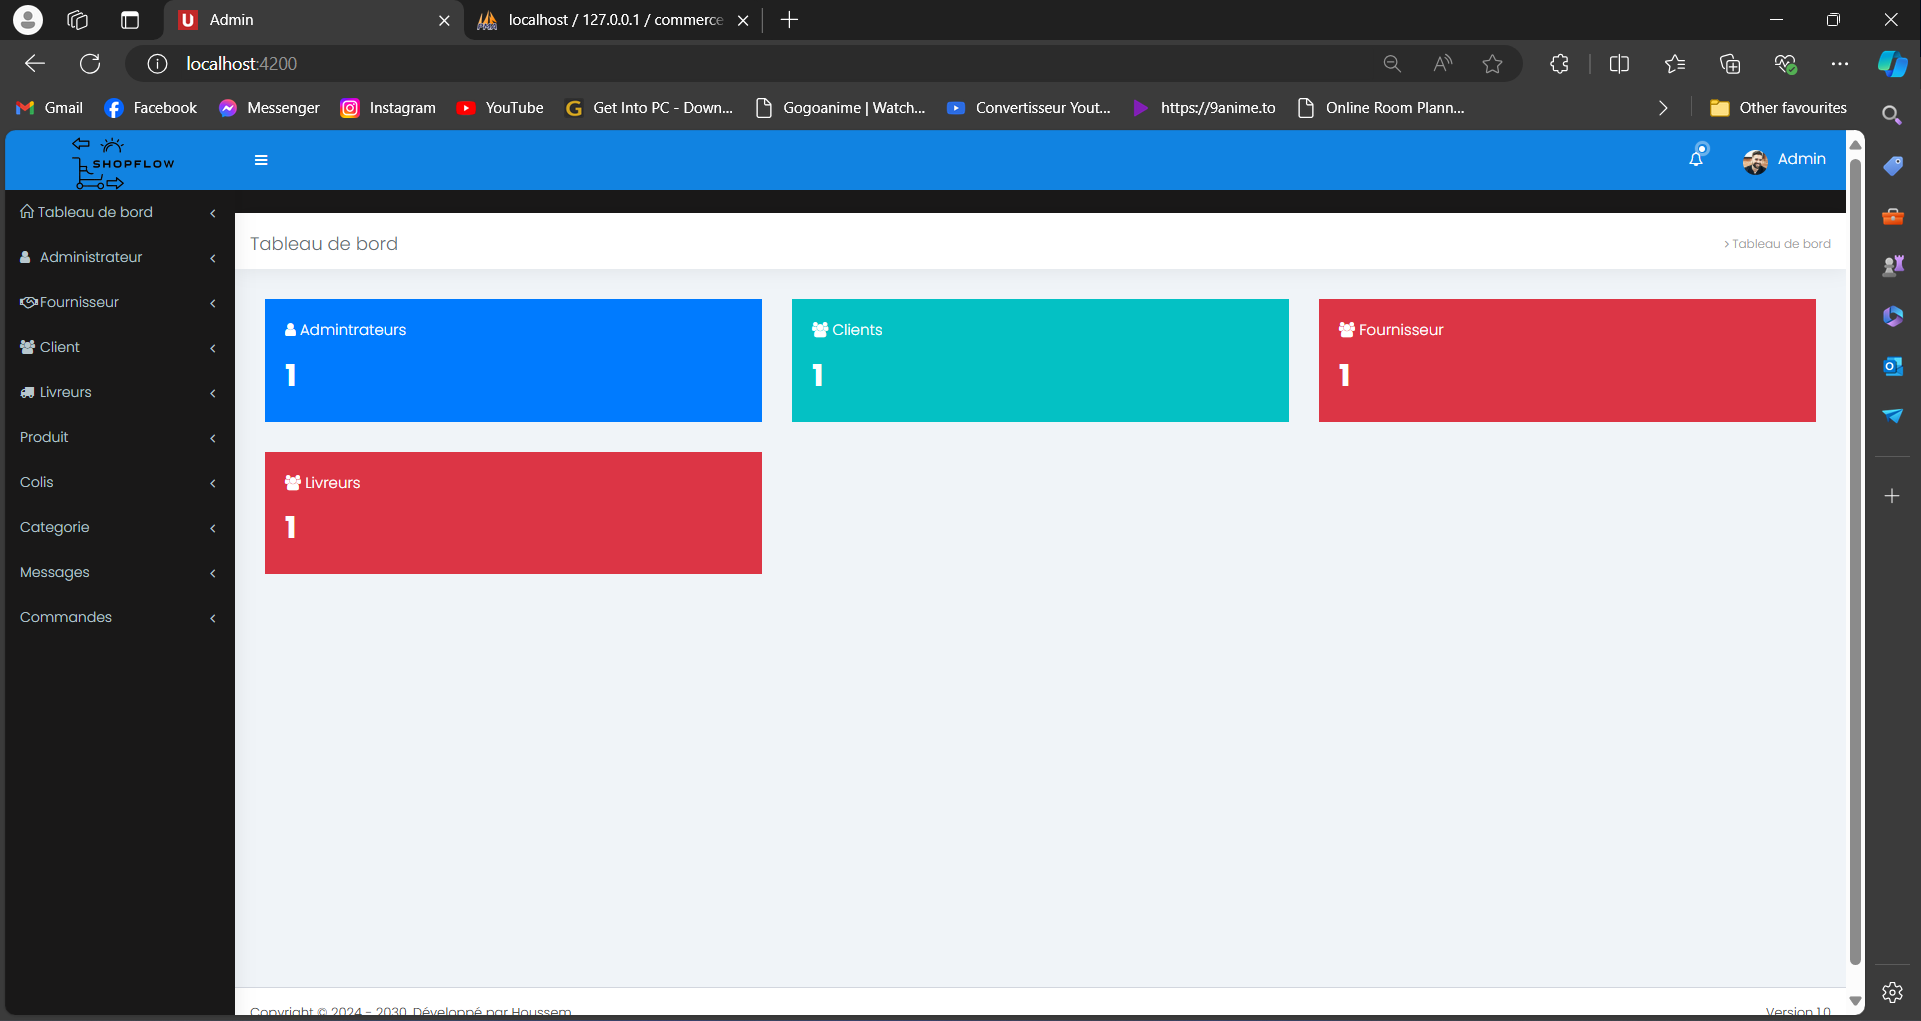Open the notifications bell icon
Screen dimensions: 1921x1021
pos(1696,158)
